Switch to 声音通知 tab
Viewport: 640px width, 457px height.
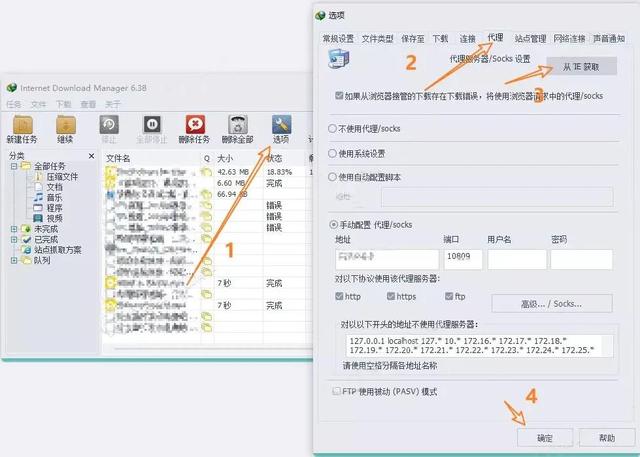609,39
